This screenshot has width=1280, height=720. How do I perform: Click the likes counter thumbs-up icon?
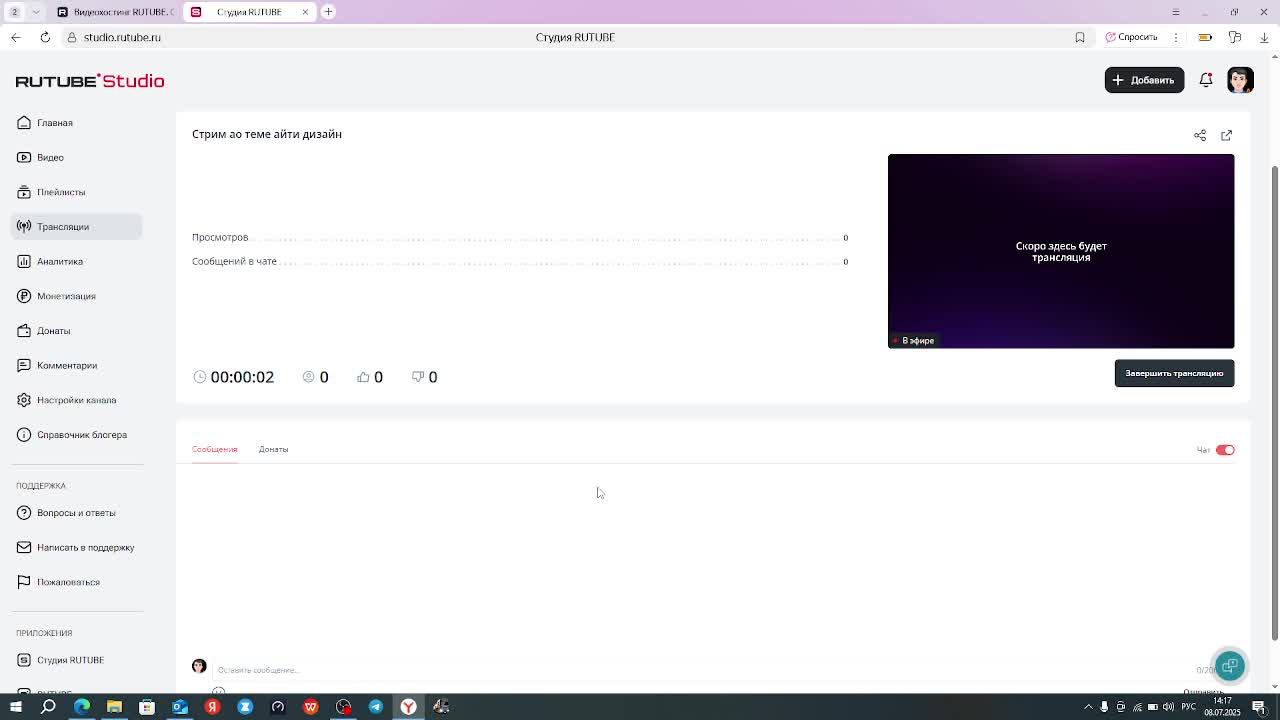363,377
